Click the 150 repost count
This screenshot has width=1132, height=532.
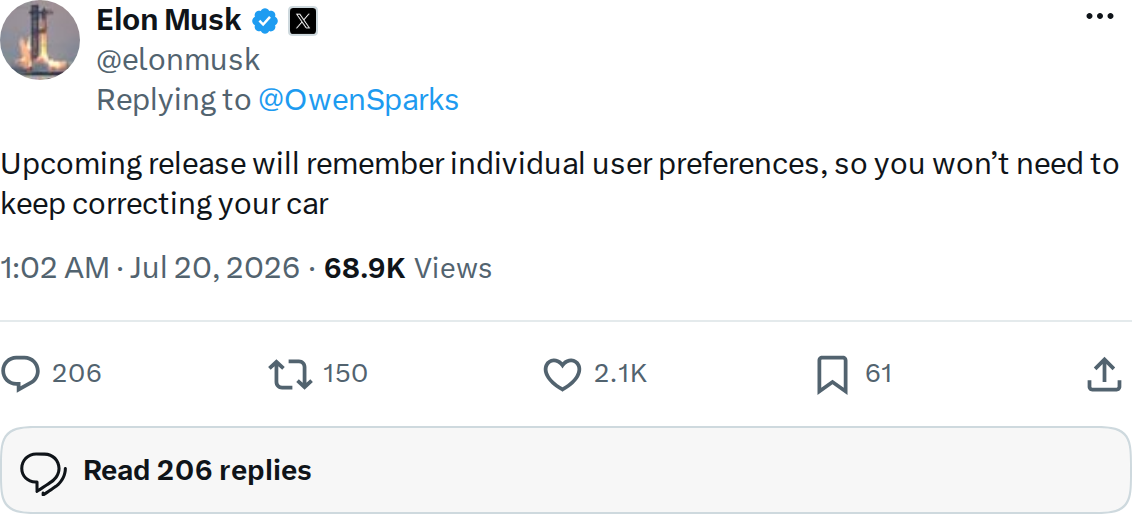pos(345,374)
